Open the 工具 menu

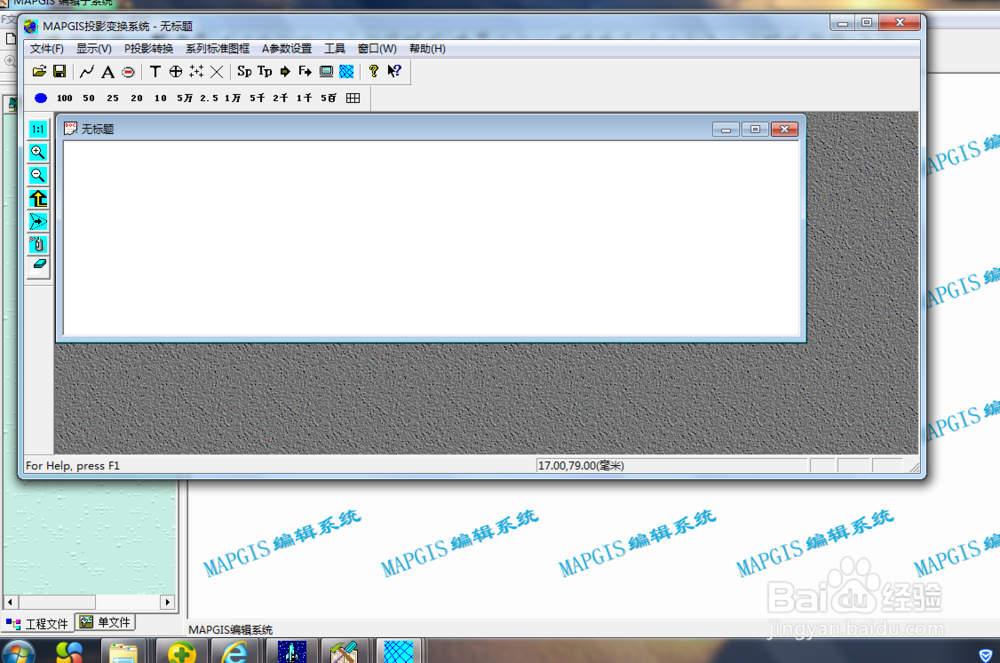[335, 48]
